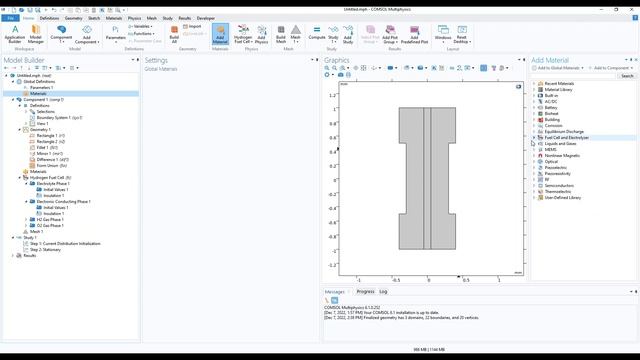The height and width of the screenshot is (360, 640).
Task: Open the Hydrogen Fuel Cell physics button
Action: pos(243,34)
